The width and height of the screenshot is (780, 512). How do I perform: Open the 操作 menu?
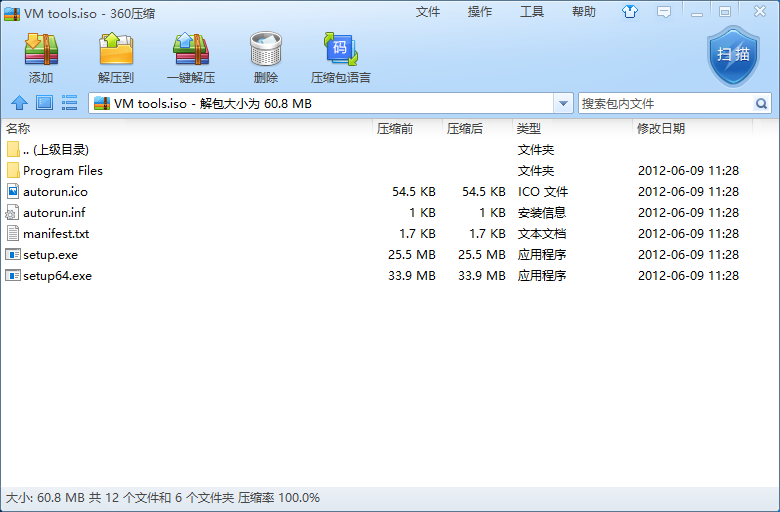pos(480,12)
